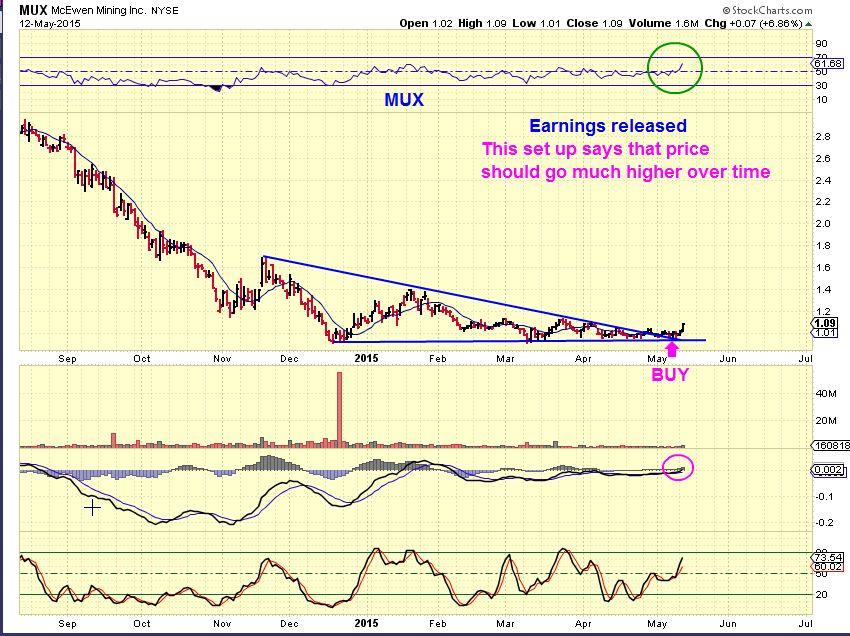Click the 2.0 price axis label
This screenshot has width=850, height=636.
coord(823,223)
